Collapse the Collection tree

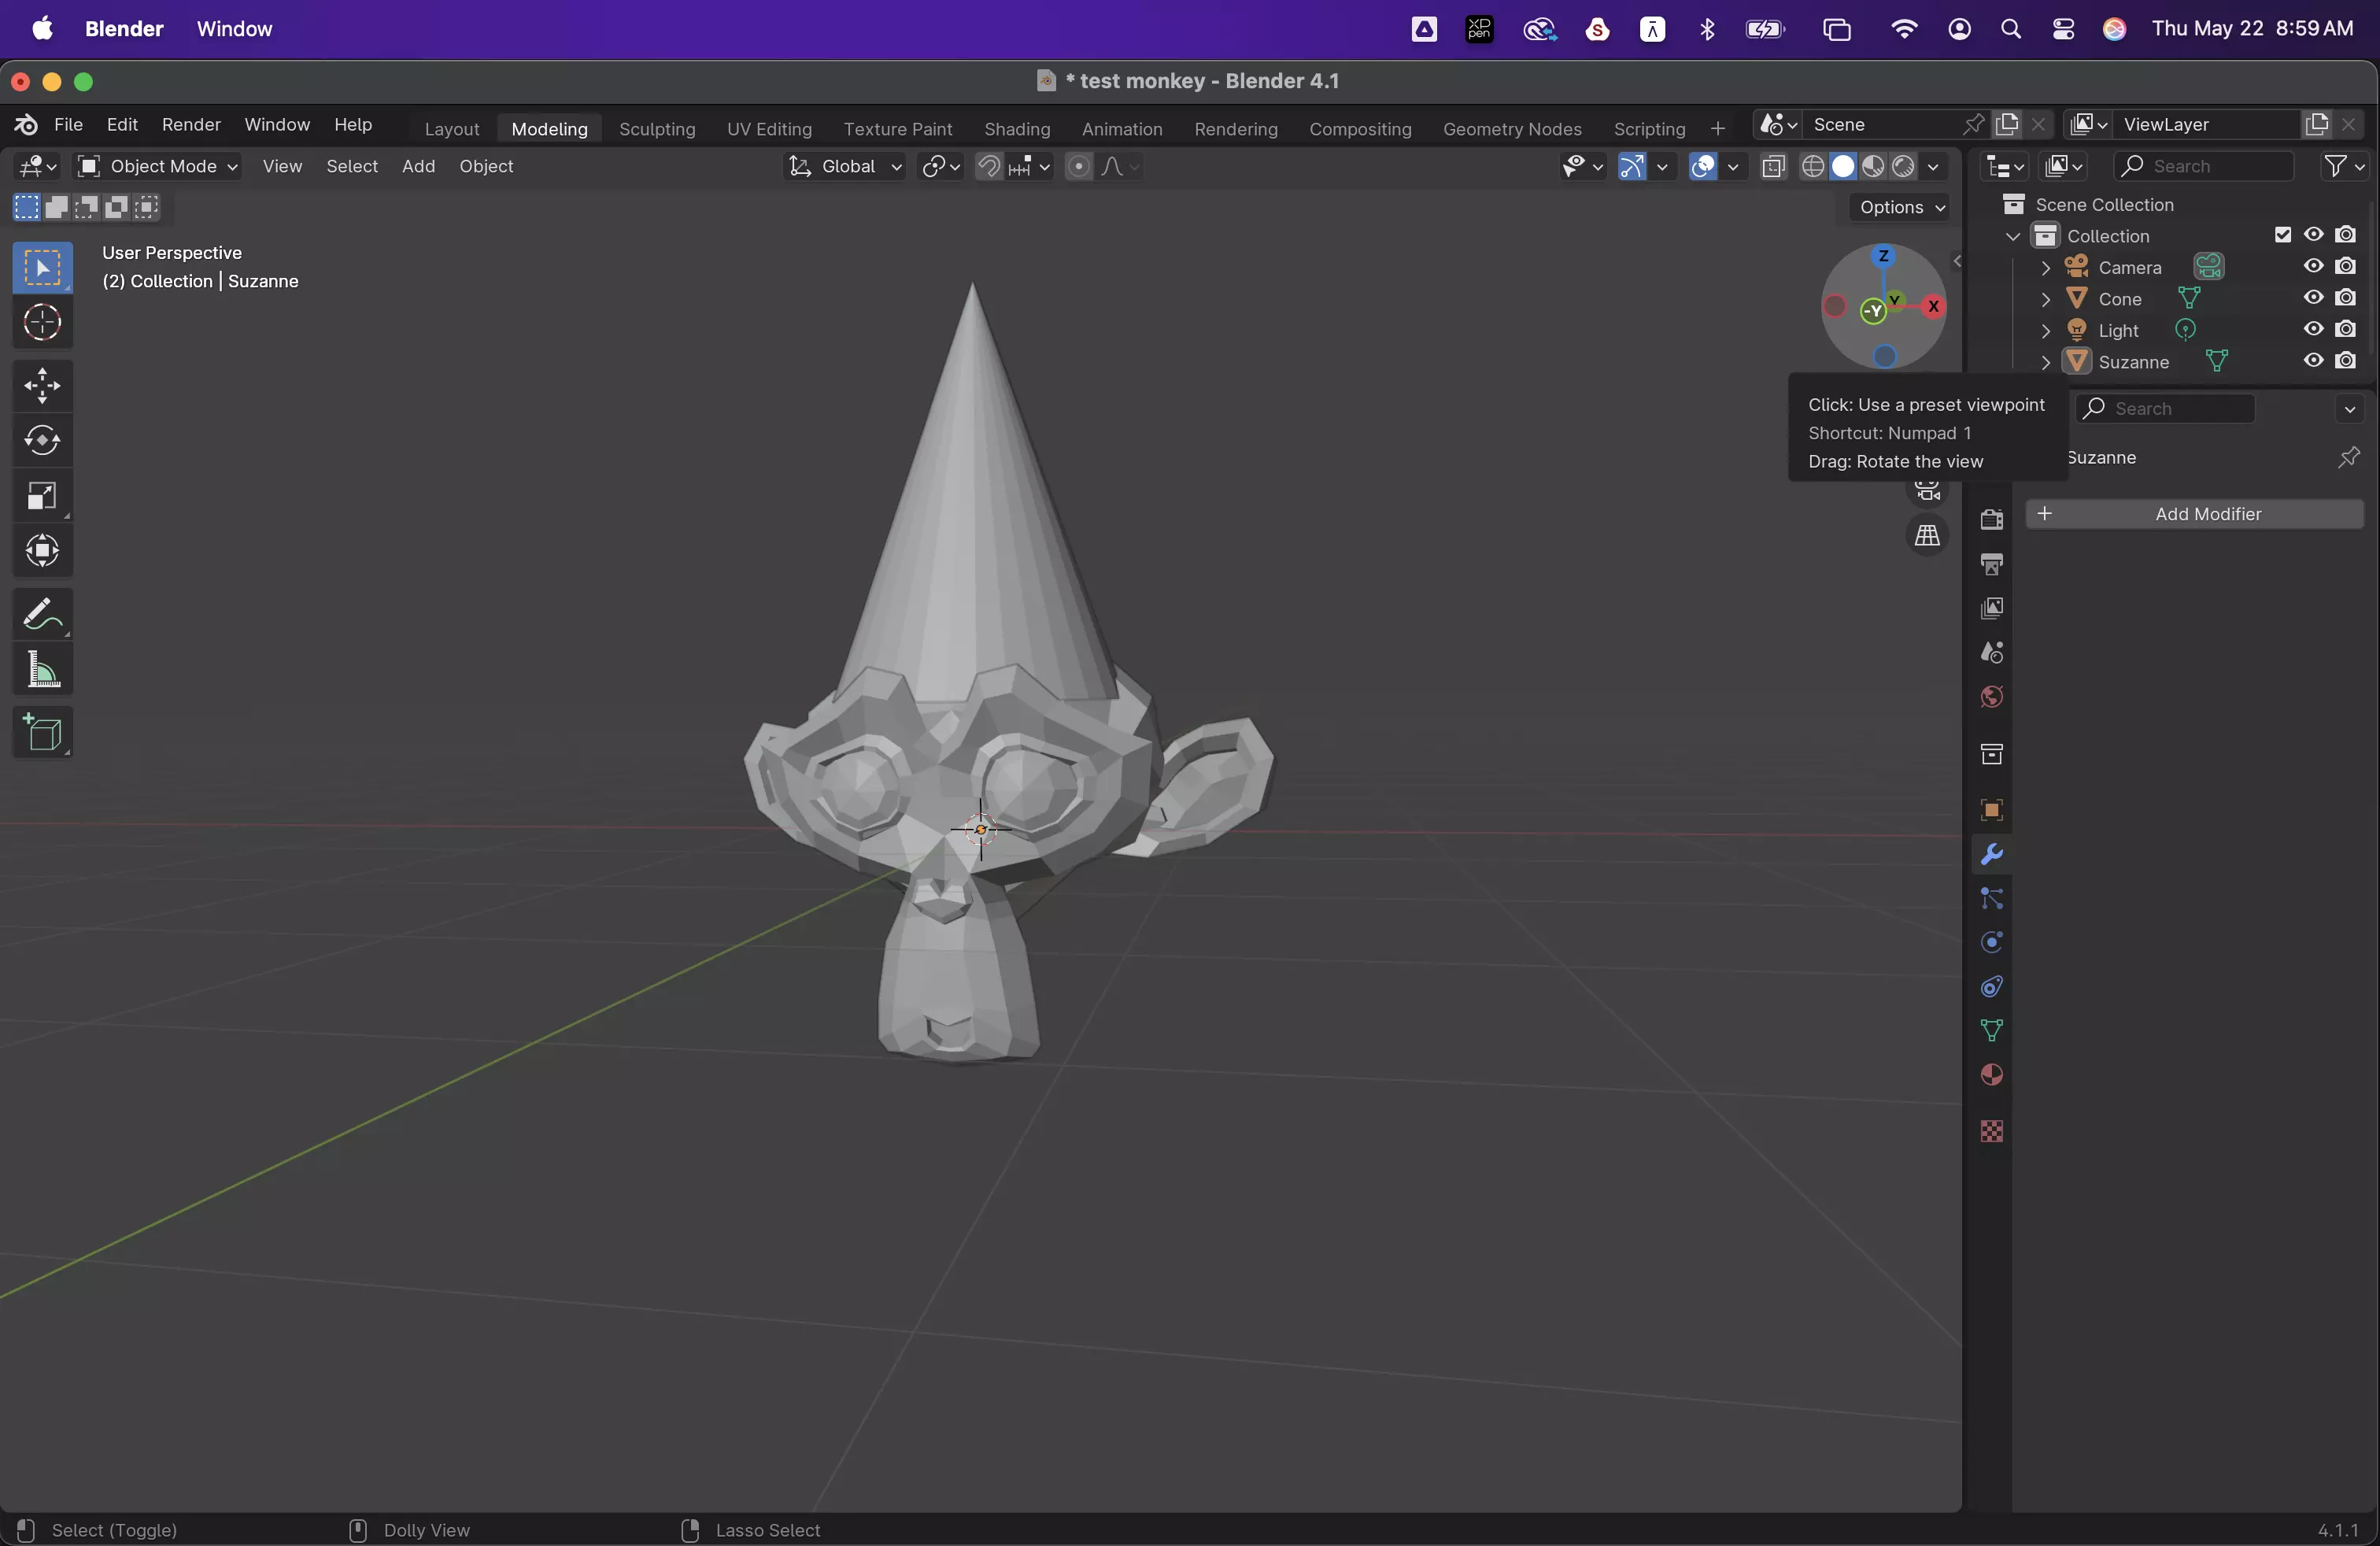tap(2013, 236)
